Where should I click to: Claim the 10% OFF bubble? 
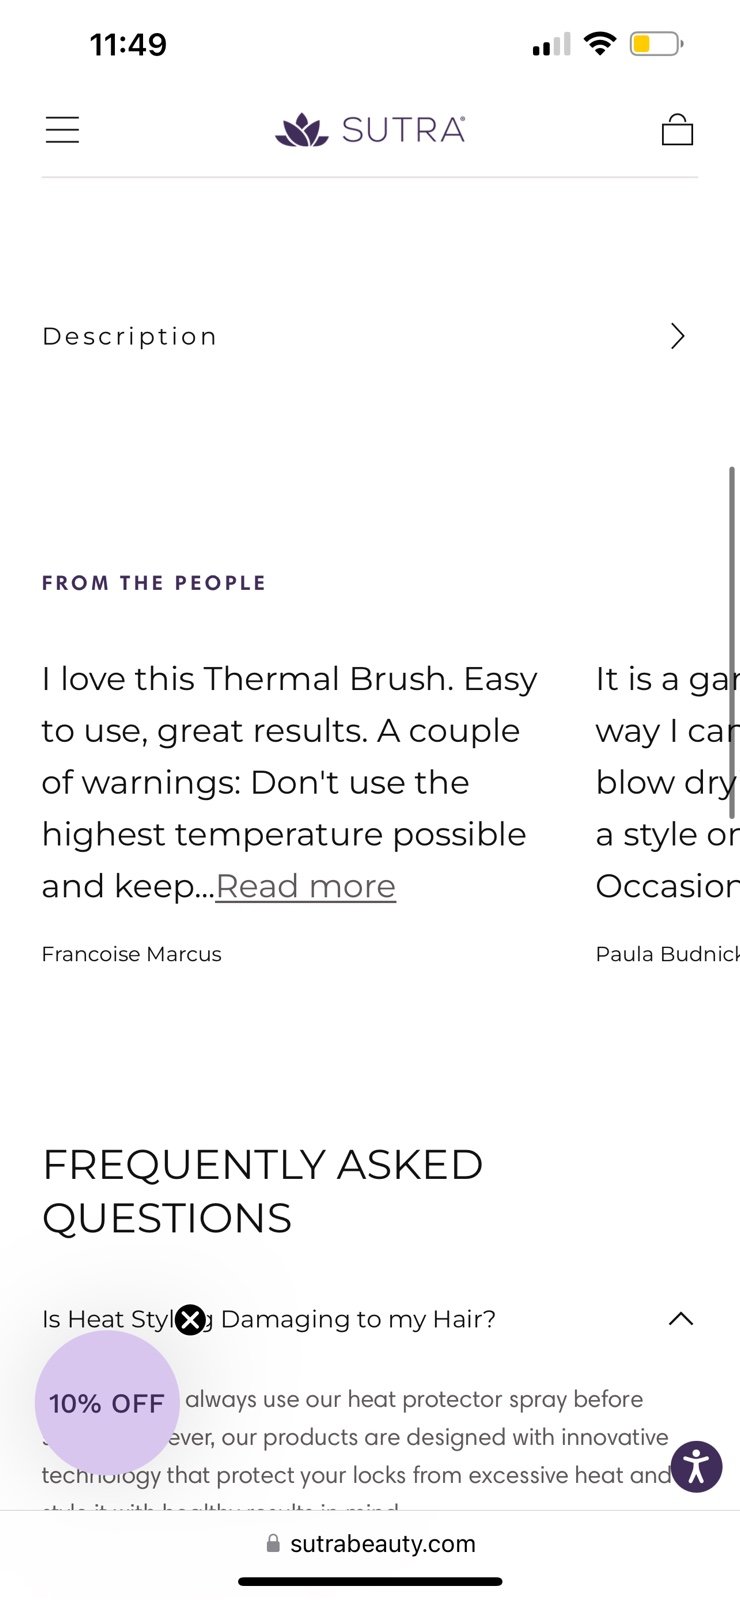pos(107,1403)
